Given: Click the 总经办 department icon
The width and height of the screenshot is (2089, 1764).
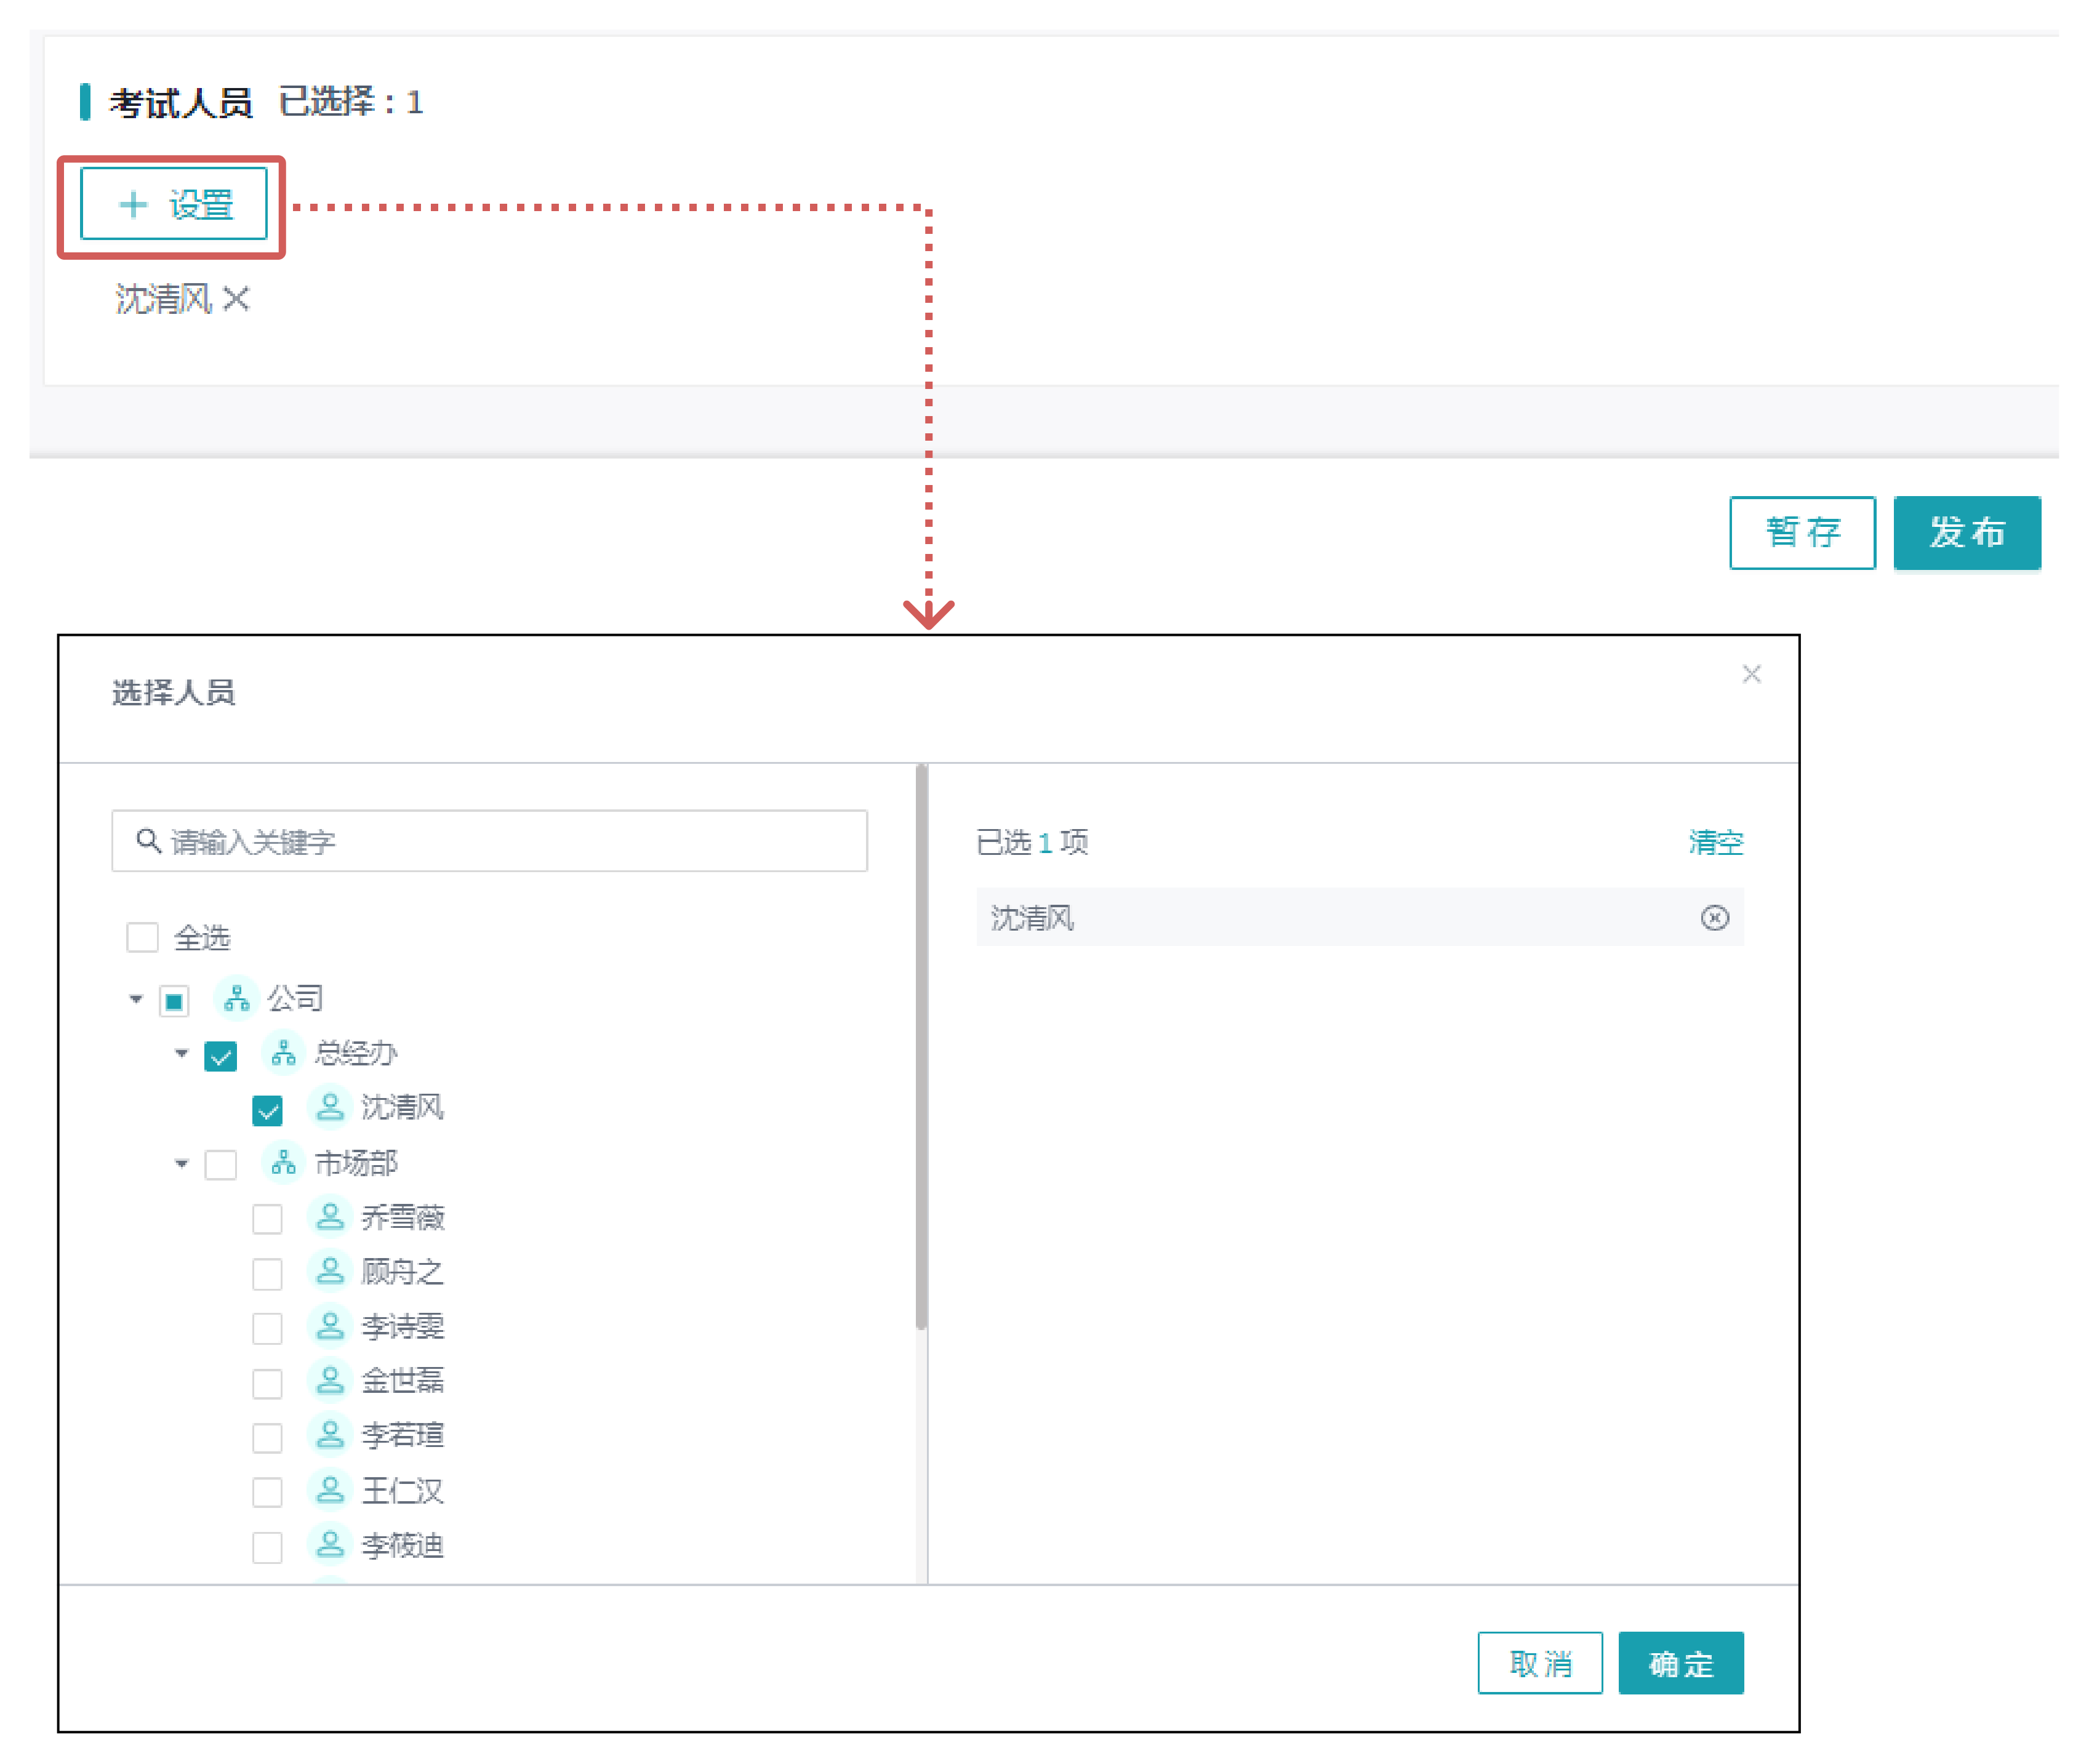Looking at the screenshot, I should click(284, 1053).
